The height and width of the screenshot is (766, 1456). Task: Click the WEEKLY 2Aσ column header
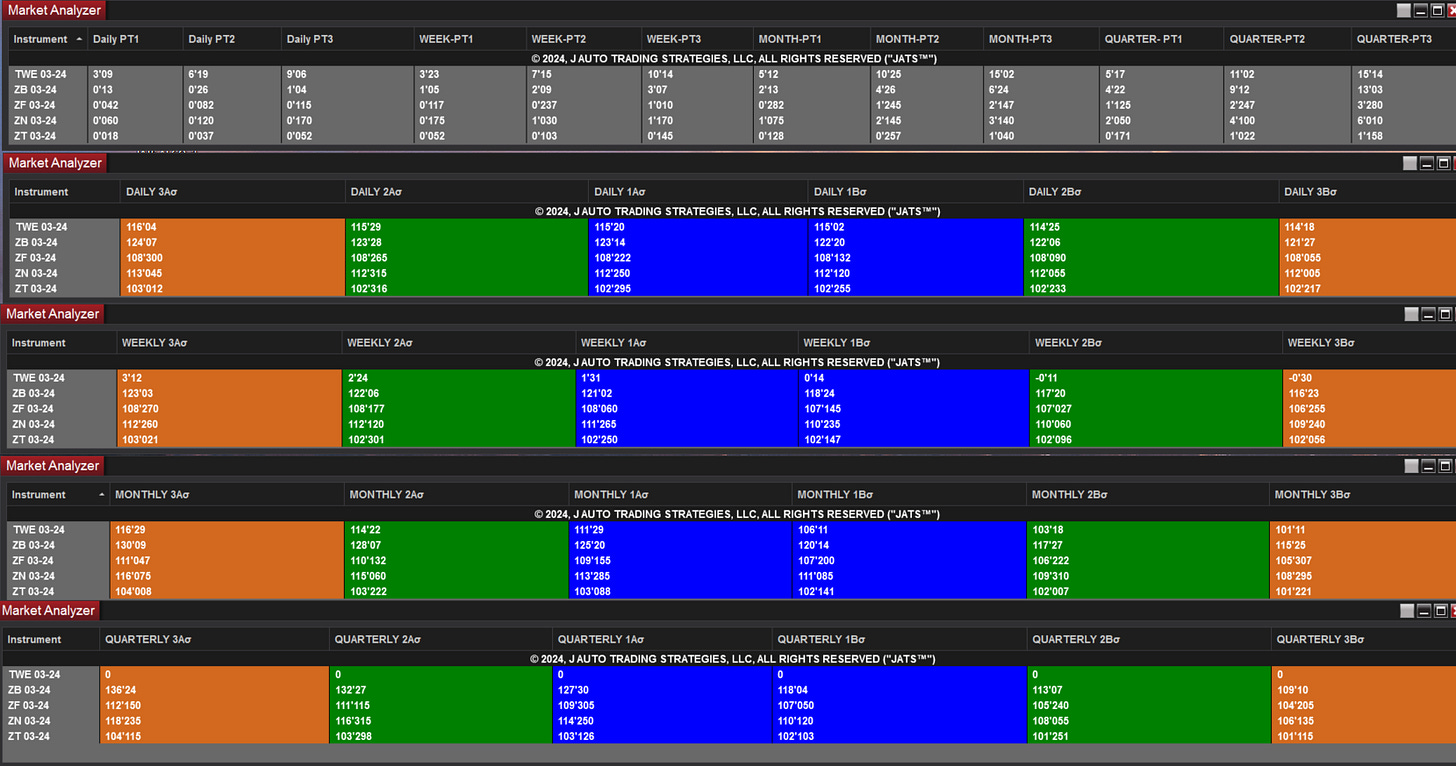tap(458, 343)
